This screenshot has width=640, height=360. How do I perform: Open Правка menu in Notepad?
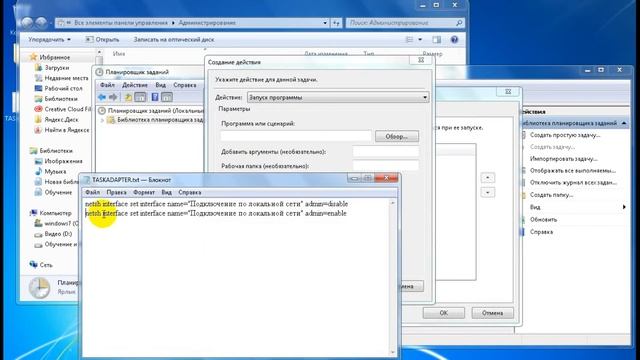tap(116, 192)
